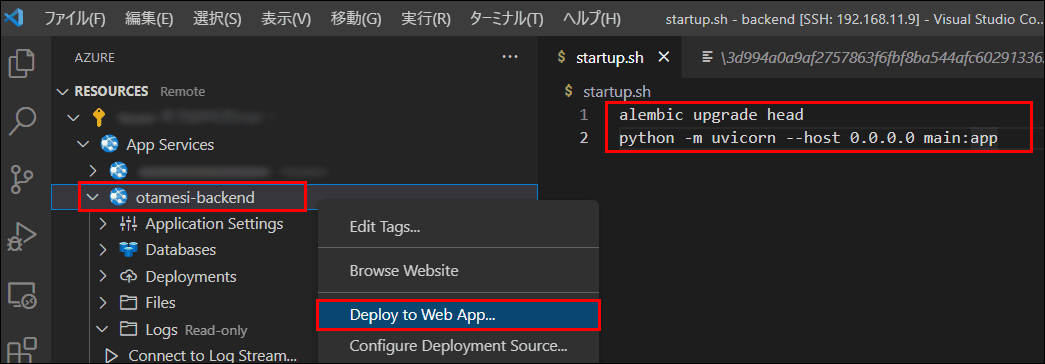Click the Files folder icon
This screenshot has height=364, width=1045.
tap(129, 303)
